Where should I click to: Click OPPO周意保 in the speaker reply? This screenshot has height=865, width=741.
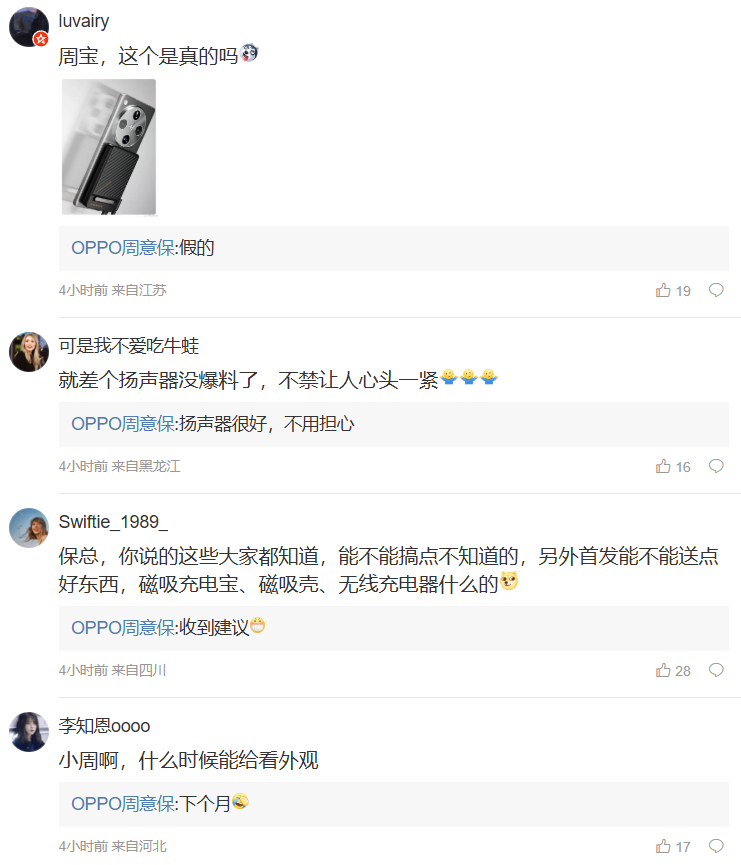[122, 424]
